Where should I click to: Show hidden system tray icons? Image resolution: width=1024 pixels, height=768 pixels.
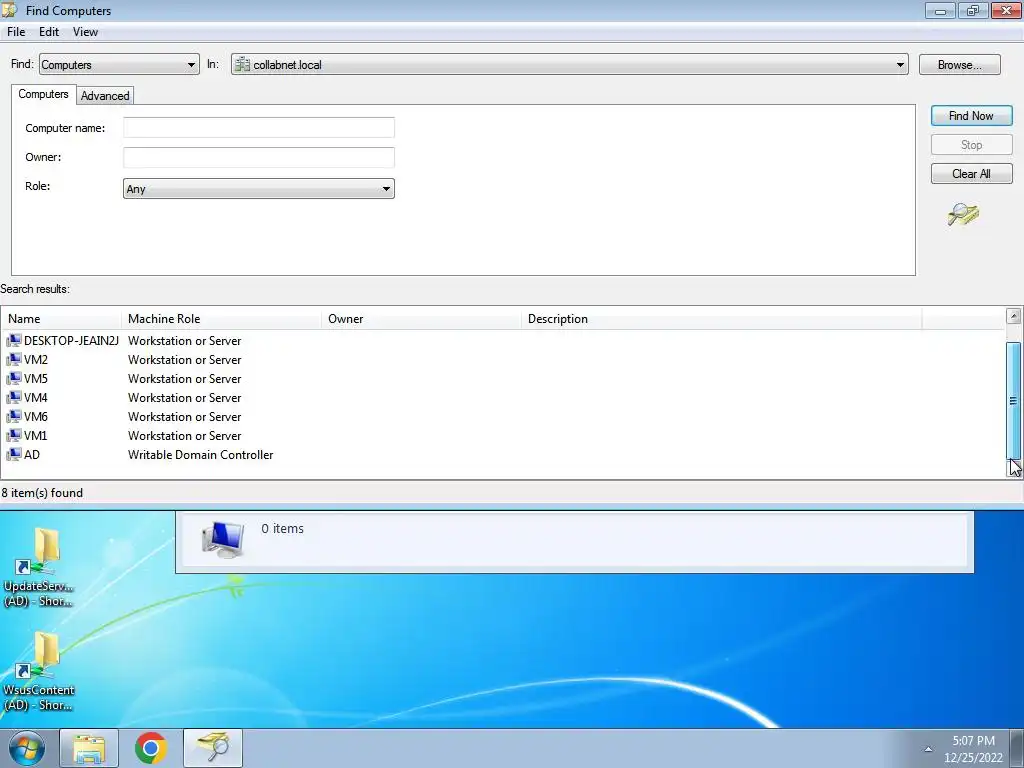(x=928, y=749)
